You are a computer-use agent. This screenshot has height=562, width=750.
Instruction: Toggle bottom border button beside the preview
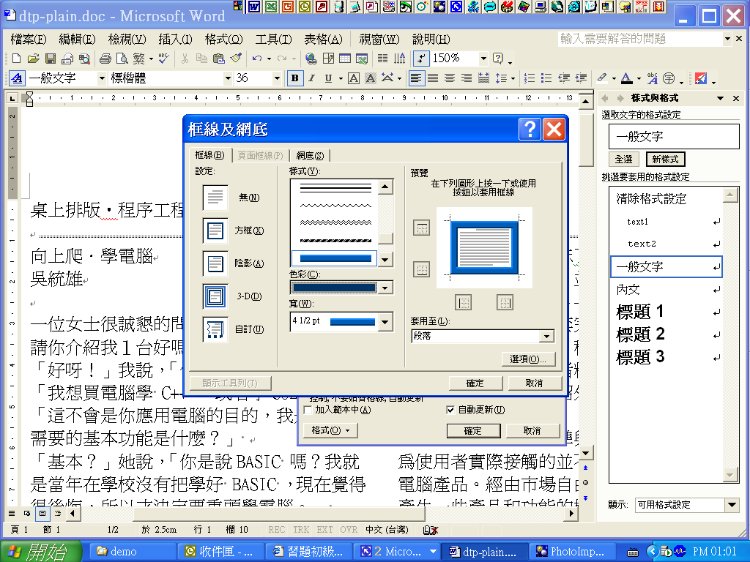click(421, 269)
